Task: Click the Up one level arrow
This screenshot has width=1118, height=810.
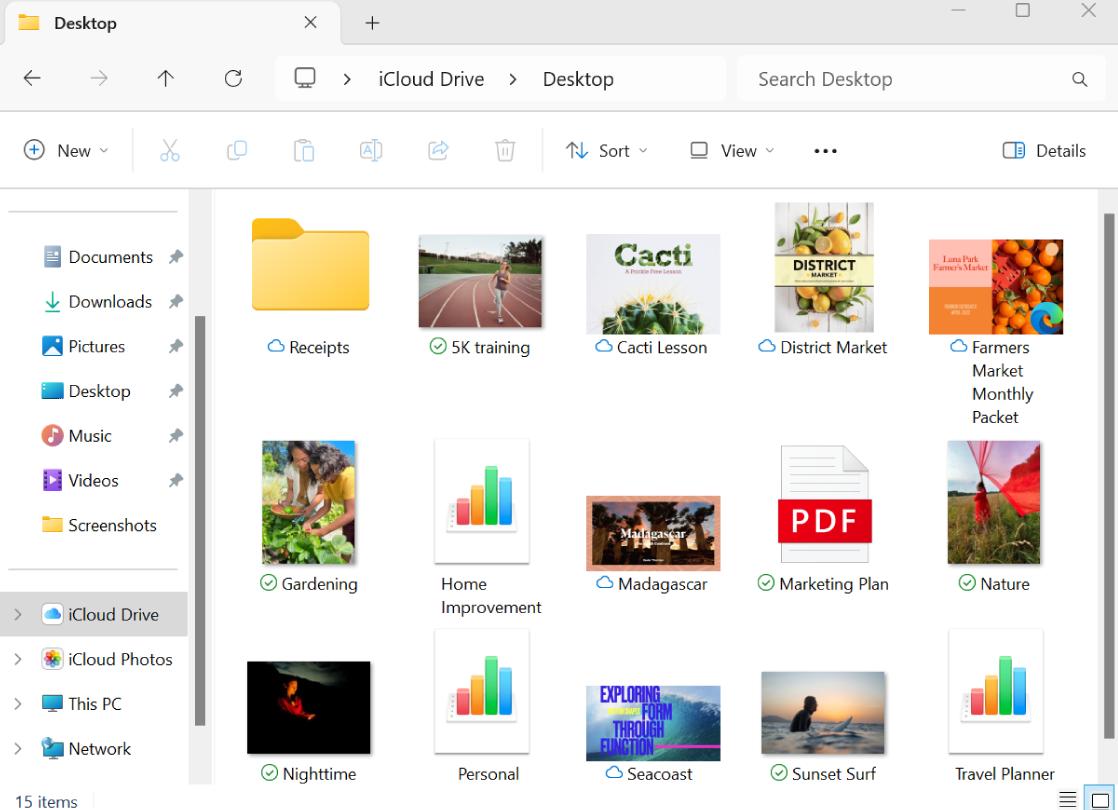Action: 165,79
